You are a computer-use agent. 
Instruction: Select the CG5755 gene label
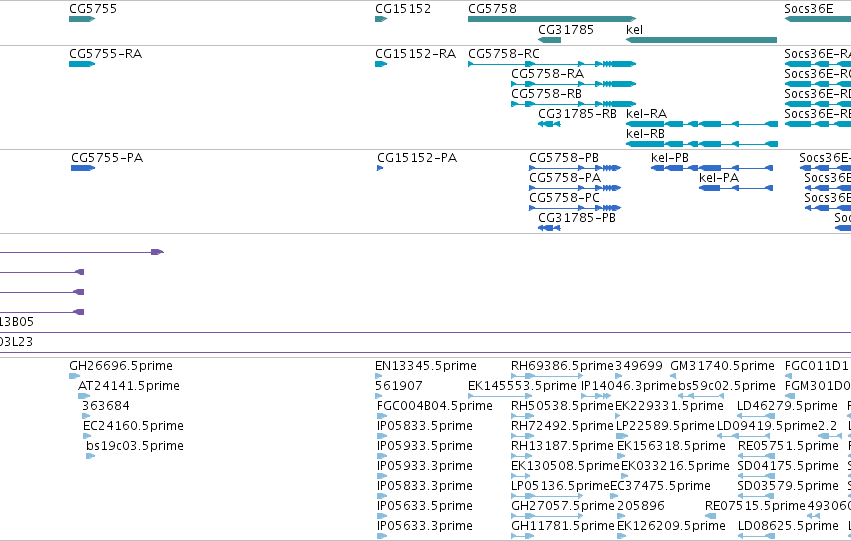click(93, 9)
